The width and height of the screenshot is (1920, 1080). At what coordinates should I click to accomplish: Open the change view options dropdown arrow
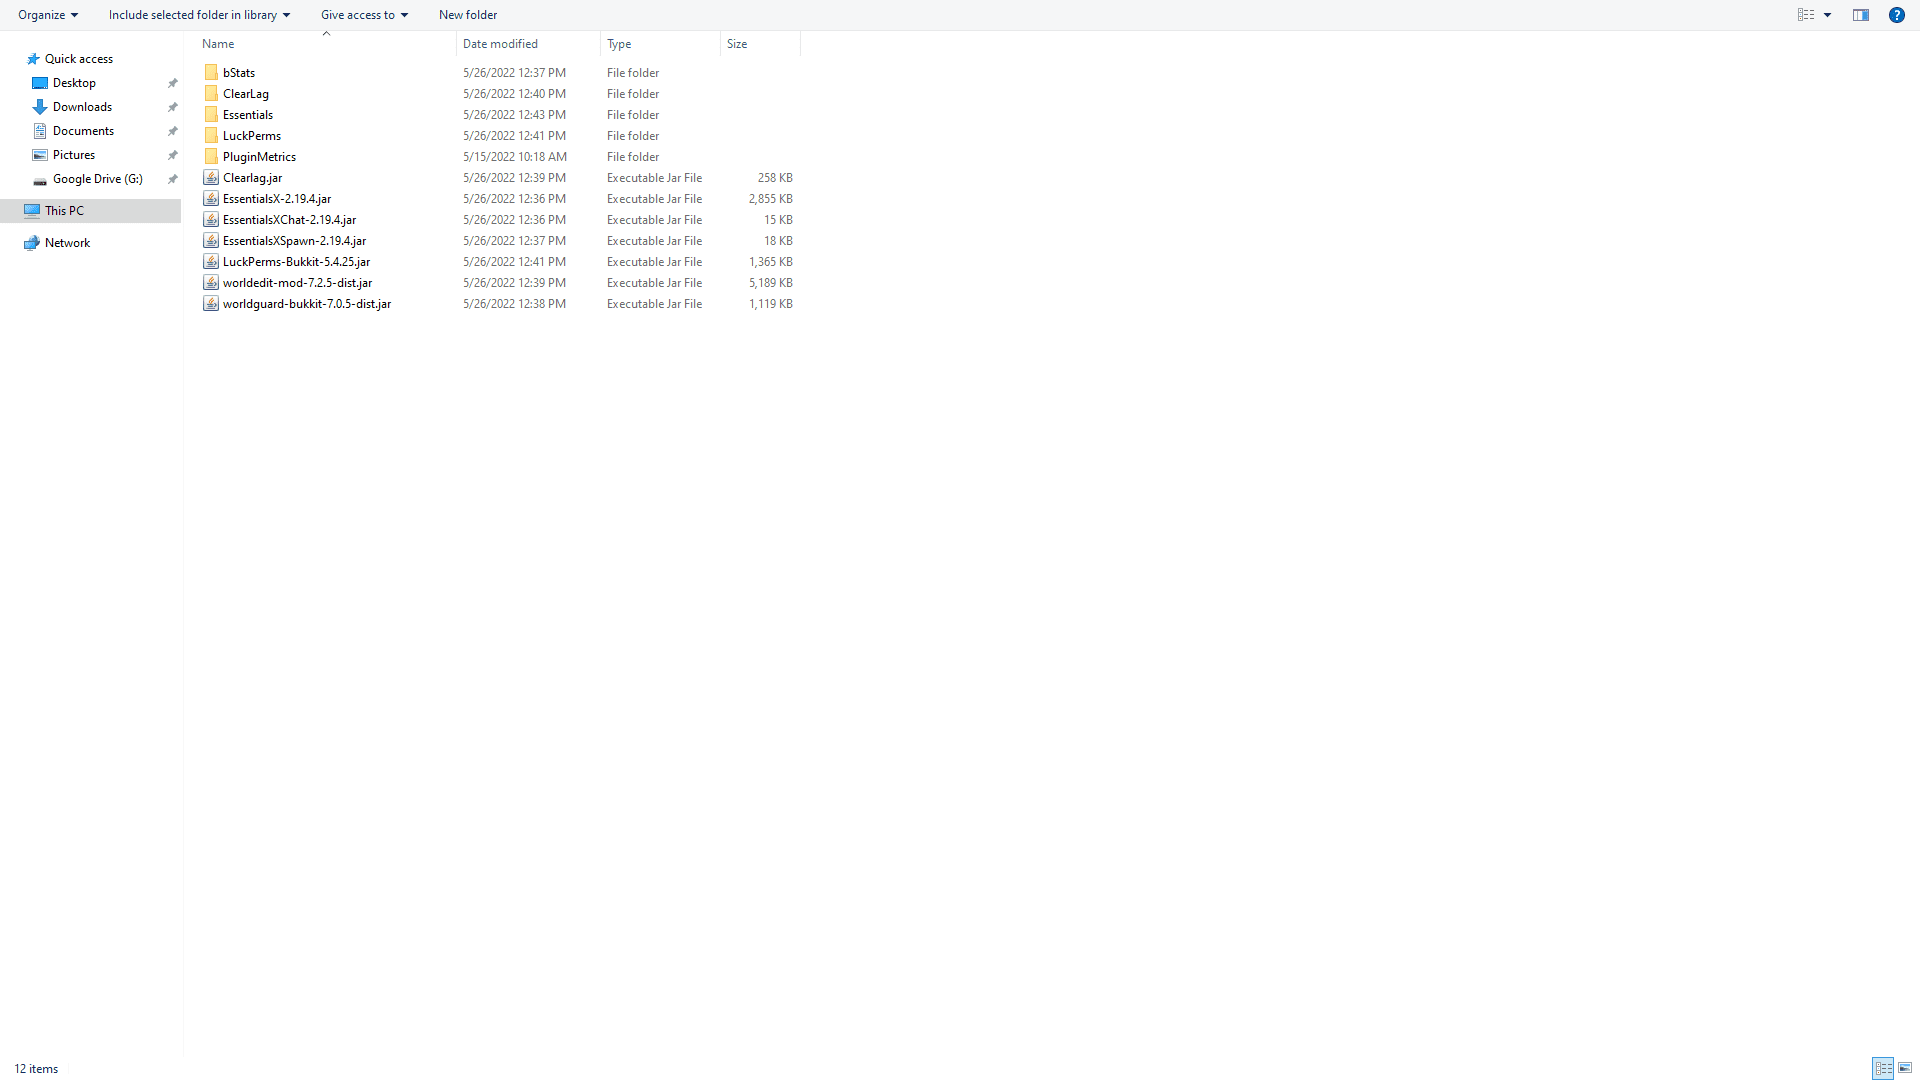pos(1827,15)
